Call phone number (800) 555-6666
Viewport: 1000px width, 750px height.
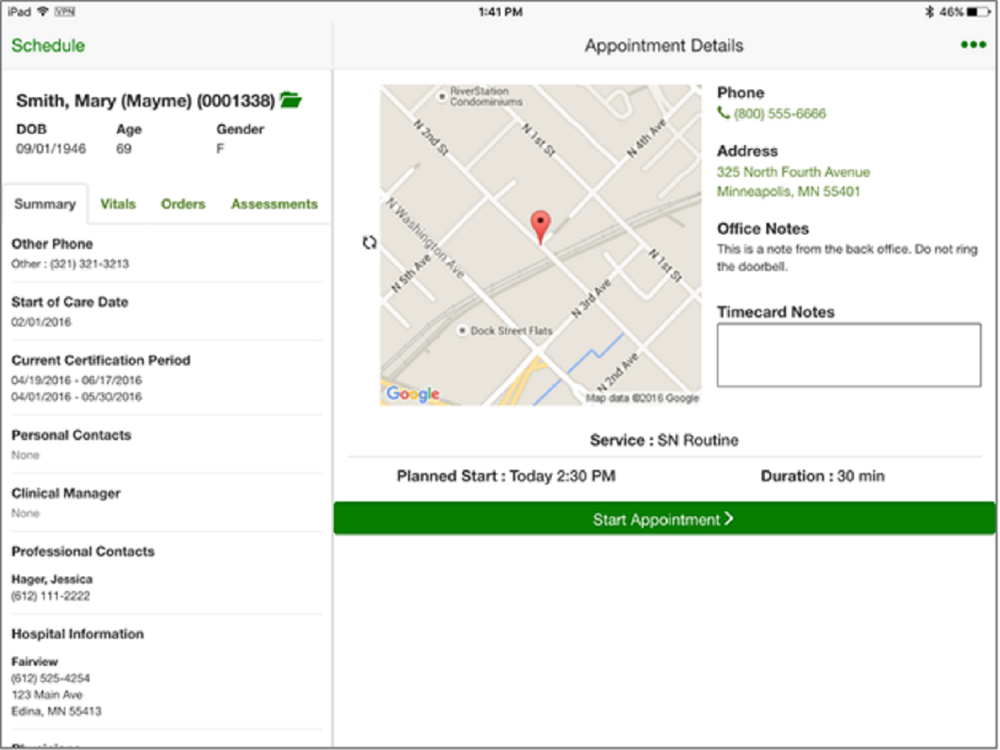click(779, 114)
